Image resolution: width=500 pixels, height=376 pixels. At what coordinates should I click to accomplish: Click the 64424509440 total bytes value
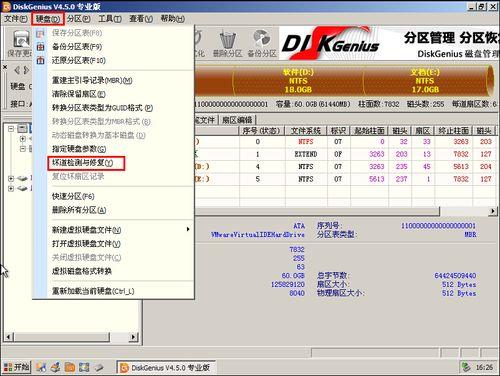pyautogui.click(x=455, y=276)
